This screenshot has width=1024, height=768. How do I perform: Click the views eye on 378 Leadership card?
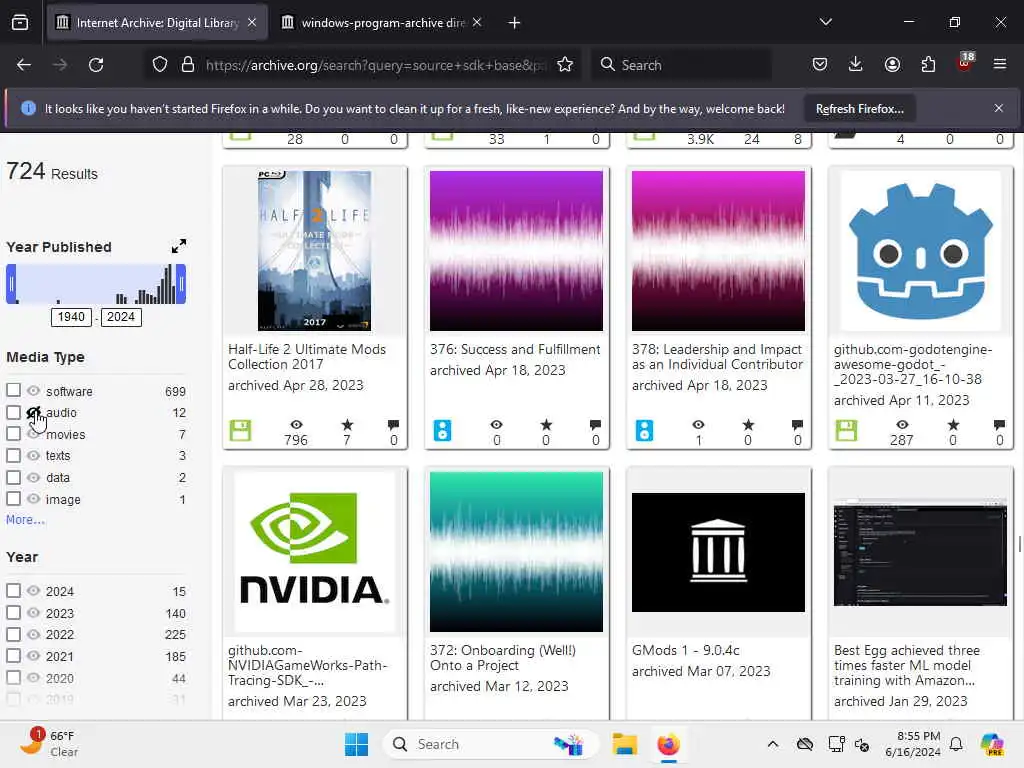point(698,425)
